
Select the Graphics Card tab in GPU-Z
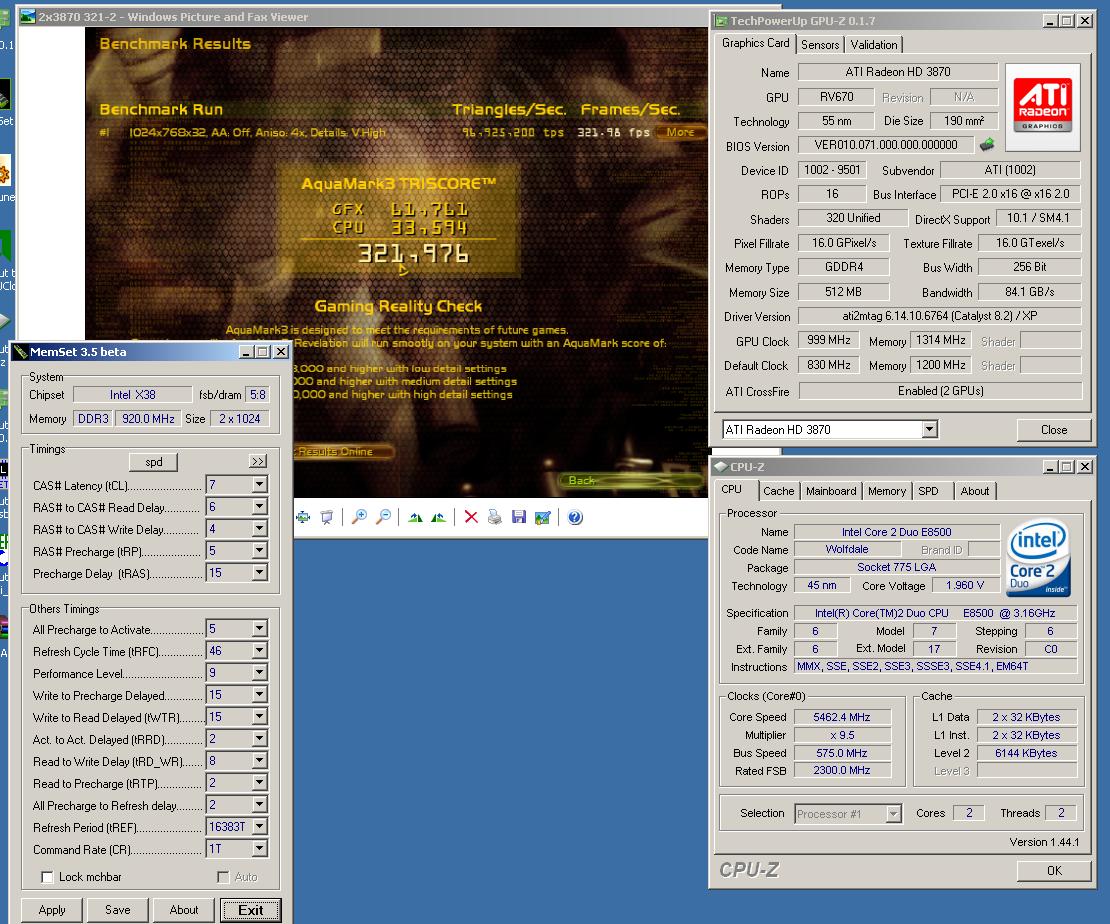pos(755,43)
